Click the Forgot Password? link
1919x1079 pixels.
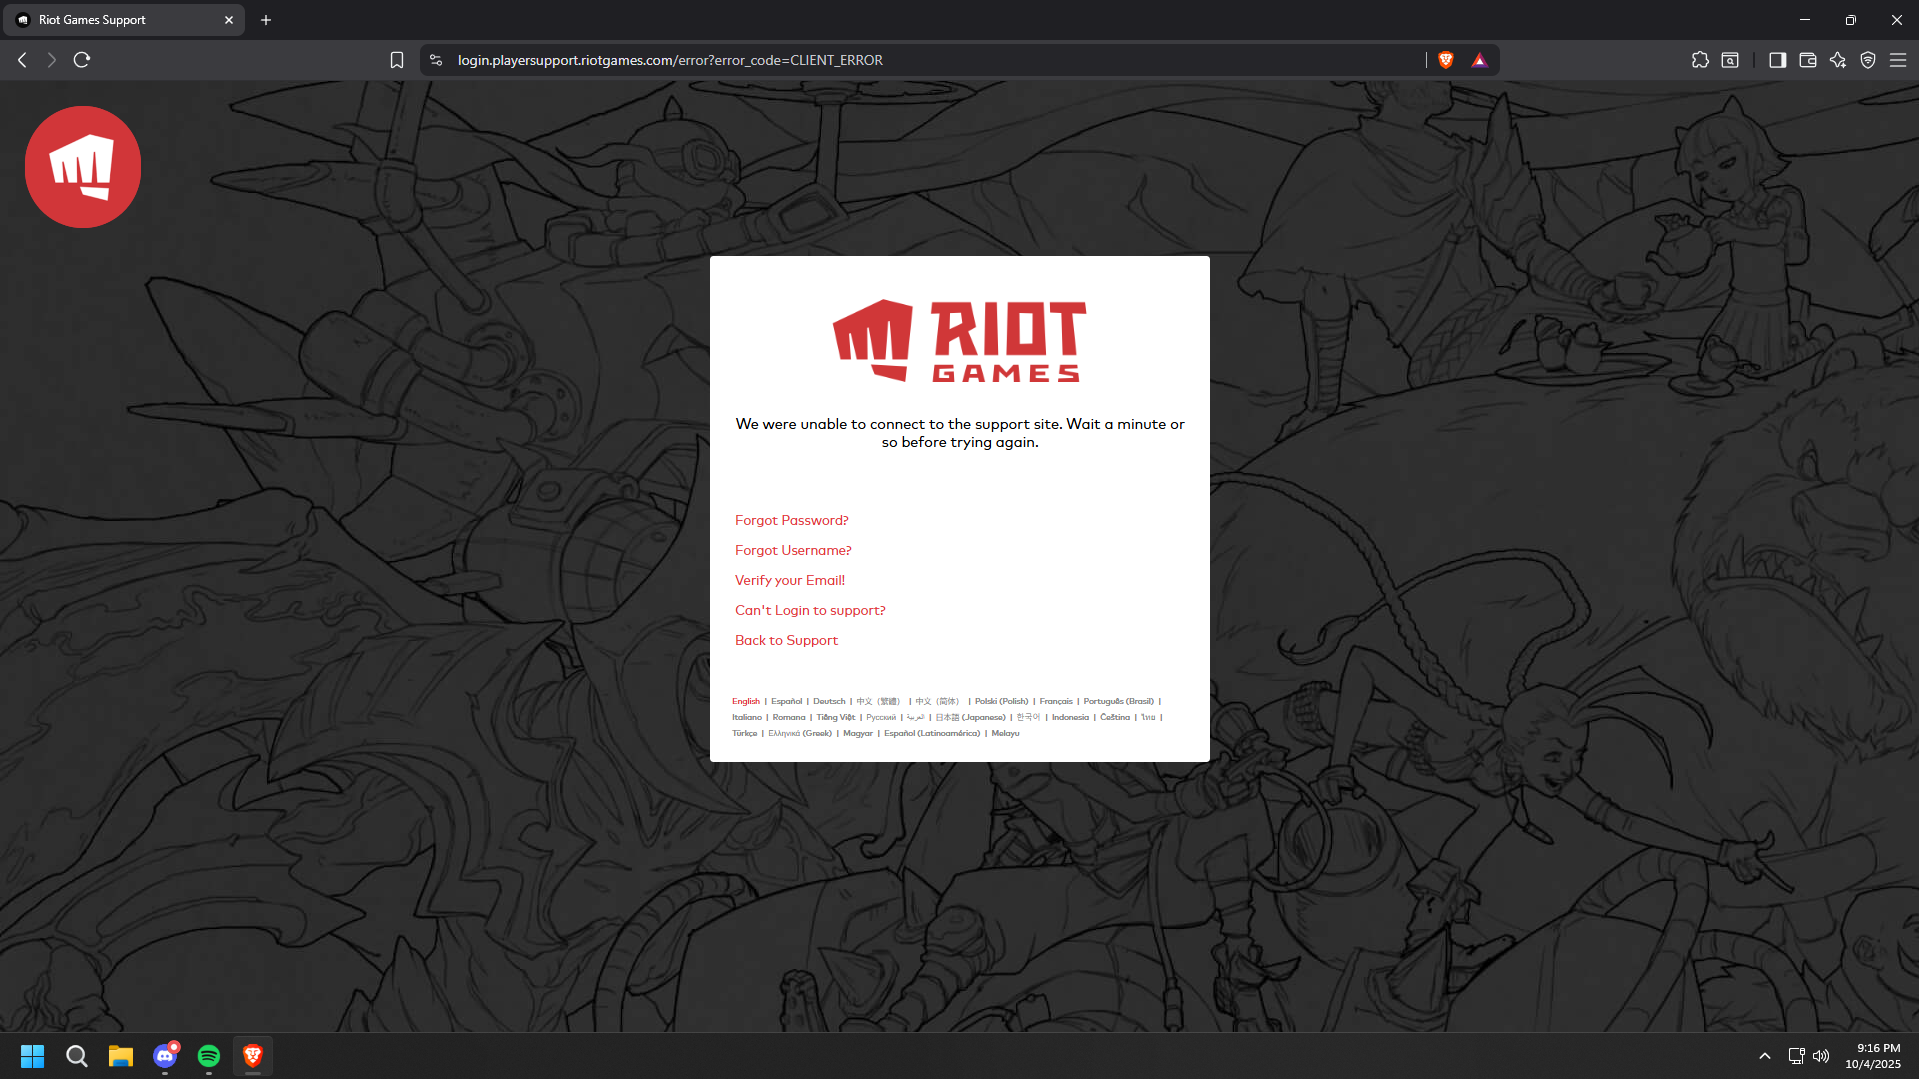[792, 520]
